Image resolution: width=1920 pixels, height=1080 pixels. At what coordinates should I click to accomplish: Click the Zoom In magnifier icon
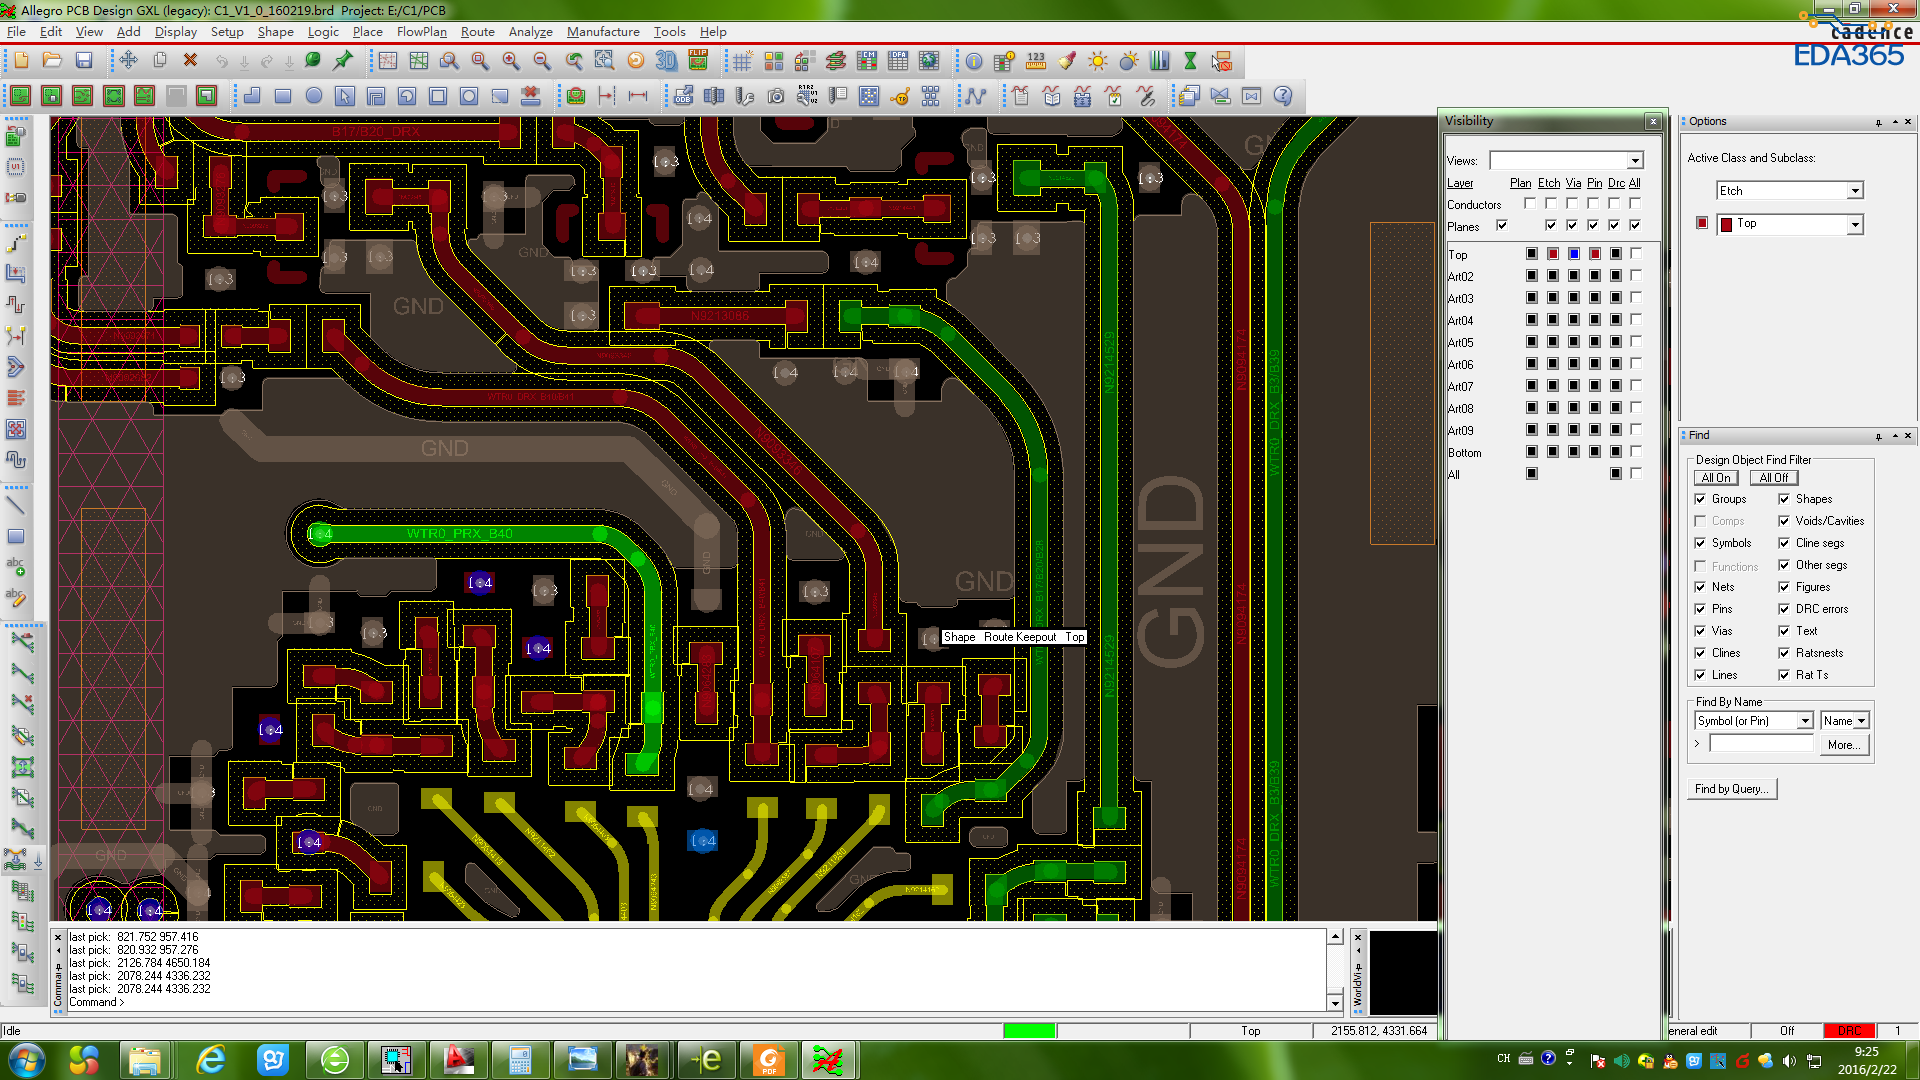pos(511,61)
